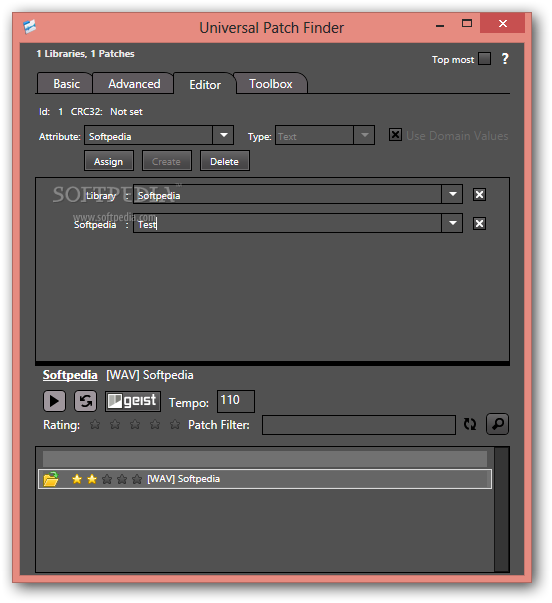The height and width of the screenshot is (603, 552).
Task: Open the Attribute dropdown arrow
Action: click(223, 135)
